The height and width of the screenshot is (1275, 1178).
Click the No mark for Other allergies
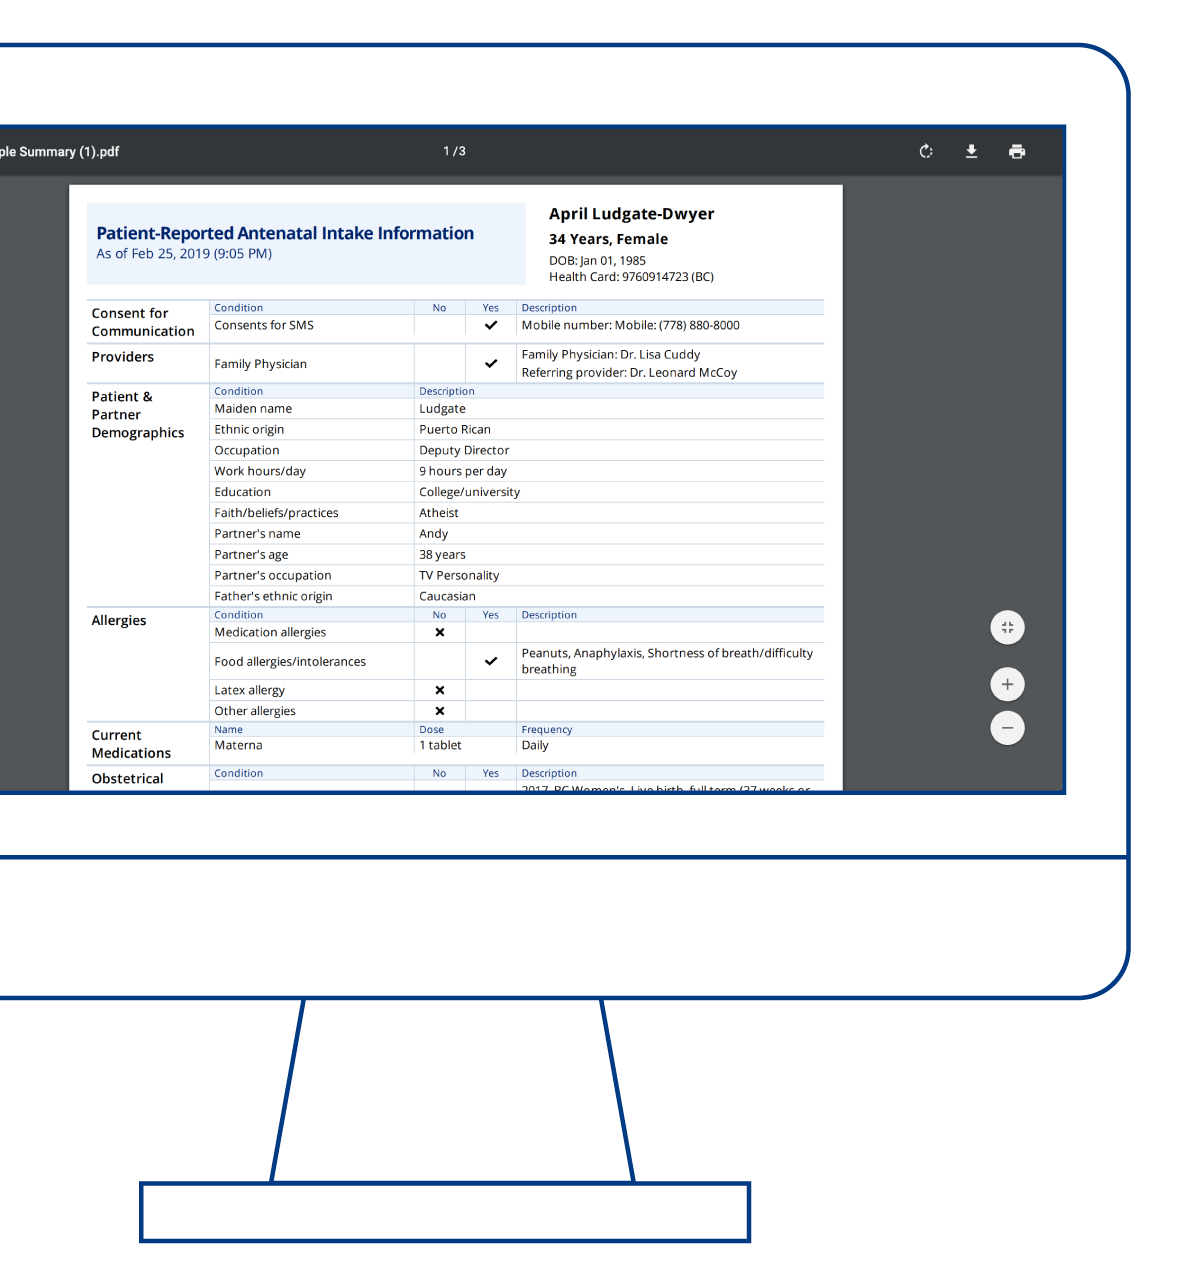[x=440, y=711]
